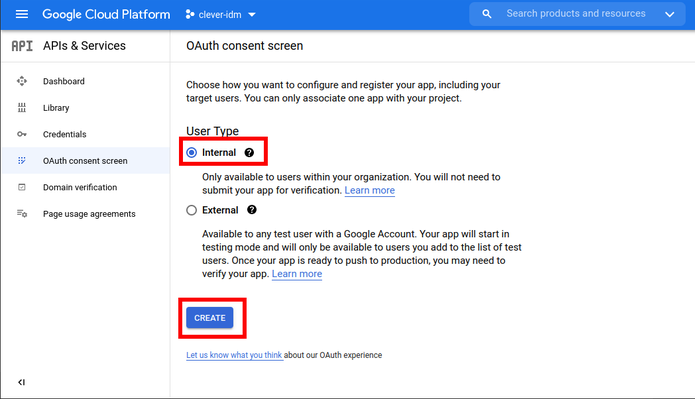Select the External user type
Screen dimensions: 695x399
click(x=191, y=210)
